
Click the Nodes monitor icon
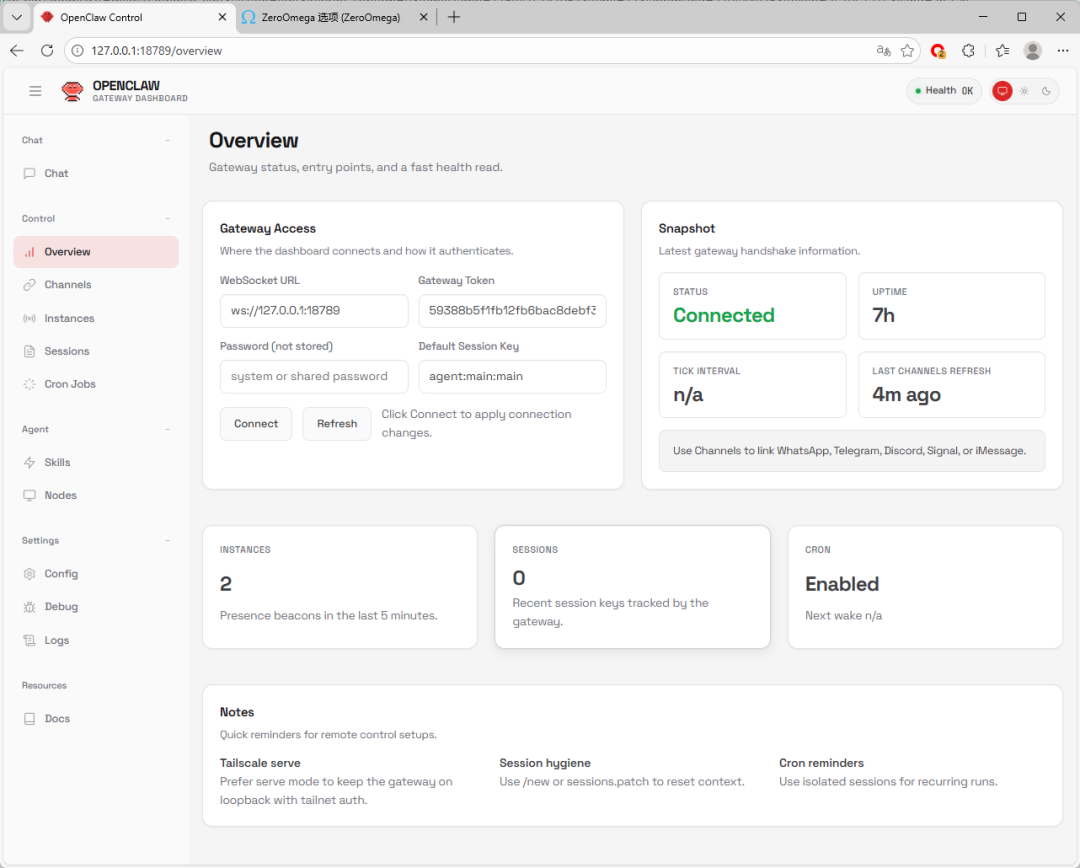coord(30,495)
